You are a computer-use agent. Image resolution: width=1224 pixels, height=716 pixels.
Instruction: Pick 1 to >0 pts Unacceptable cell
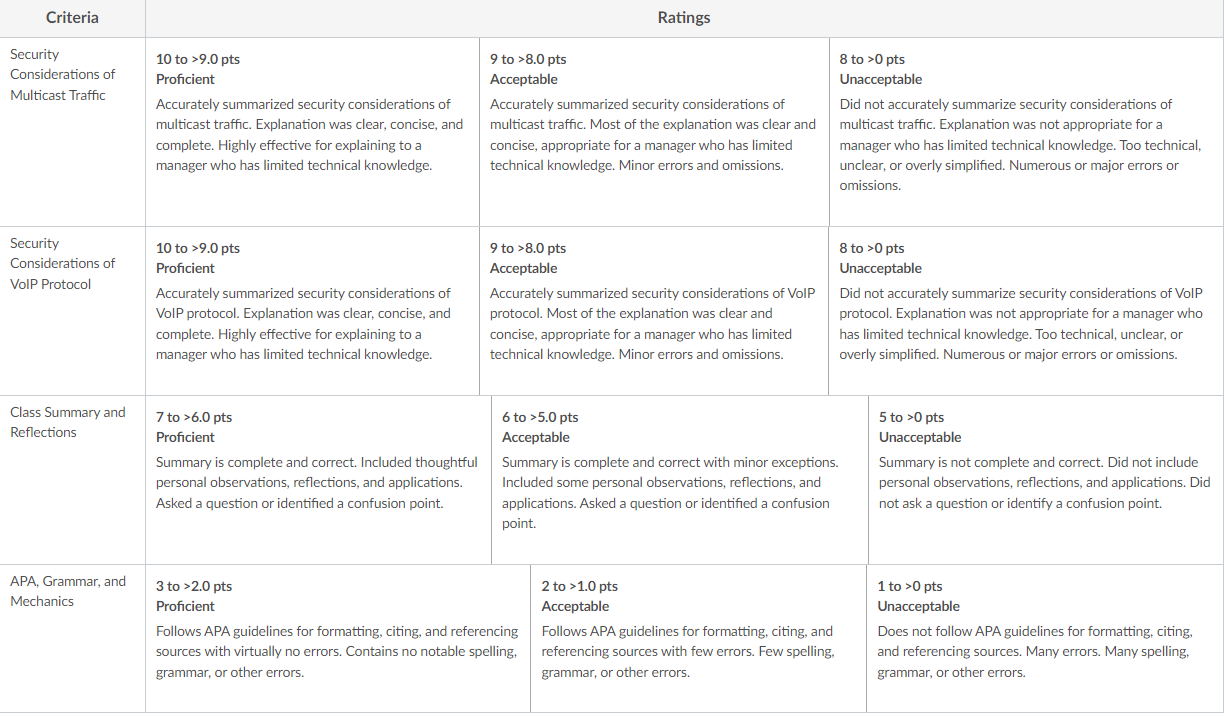tap(1045, 638)
